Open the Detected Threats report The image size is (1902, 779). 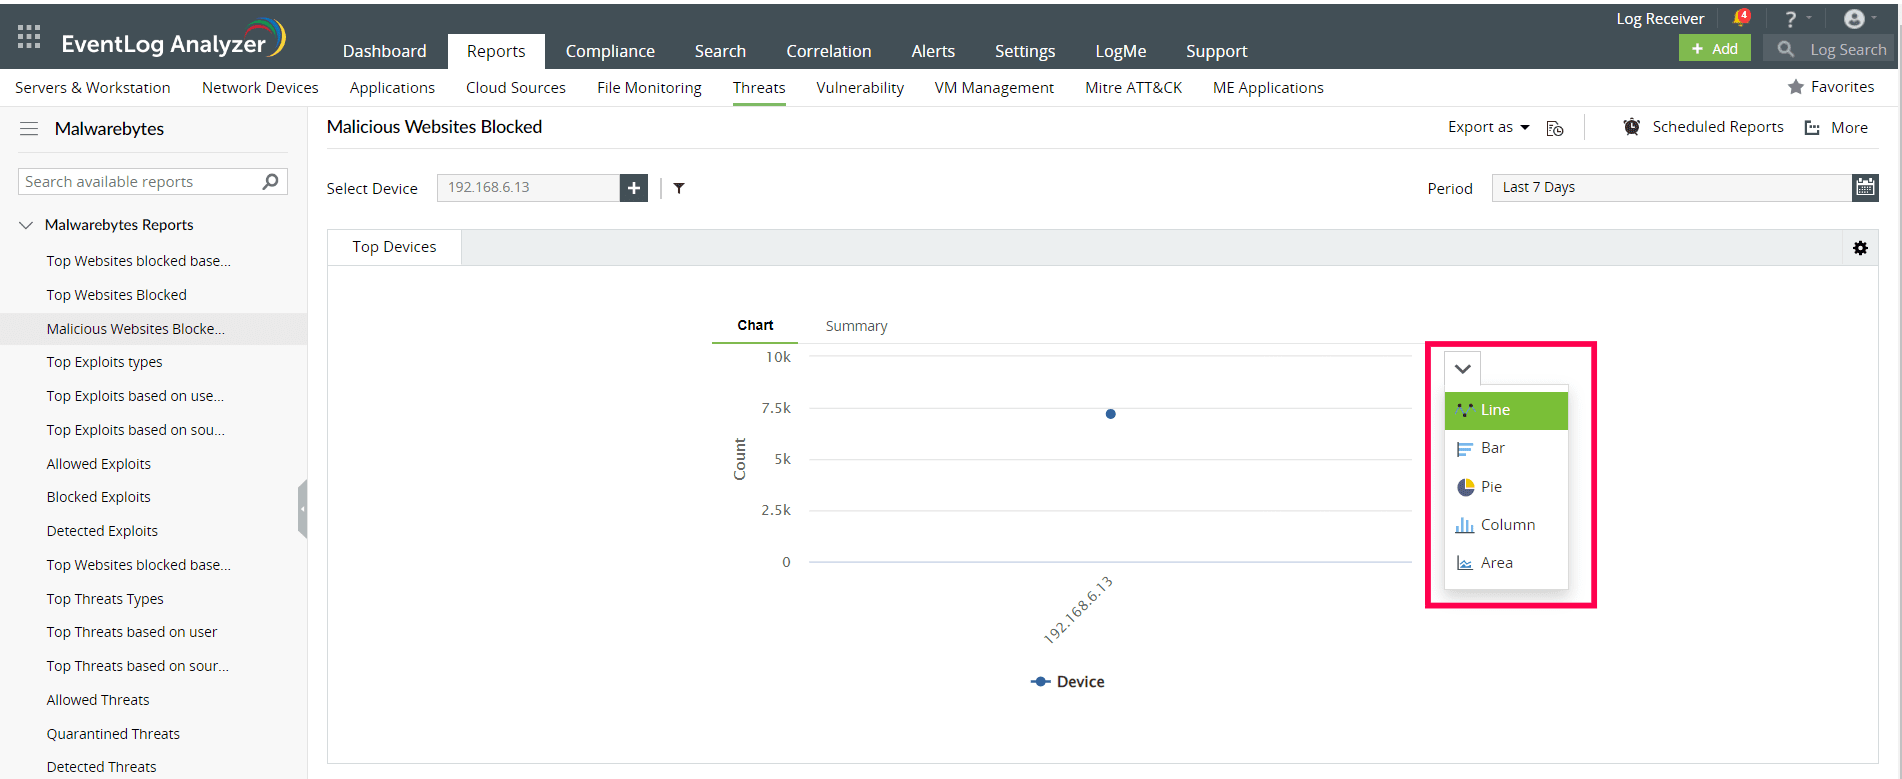pyautogui.click(x=101, y=767)
